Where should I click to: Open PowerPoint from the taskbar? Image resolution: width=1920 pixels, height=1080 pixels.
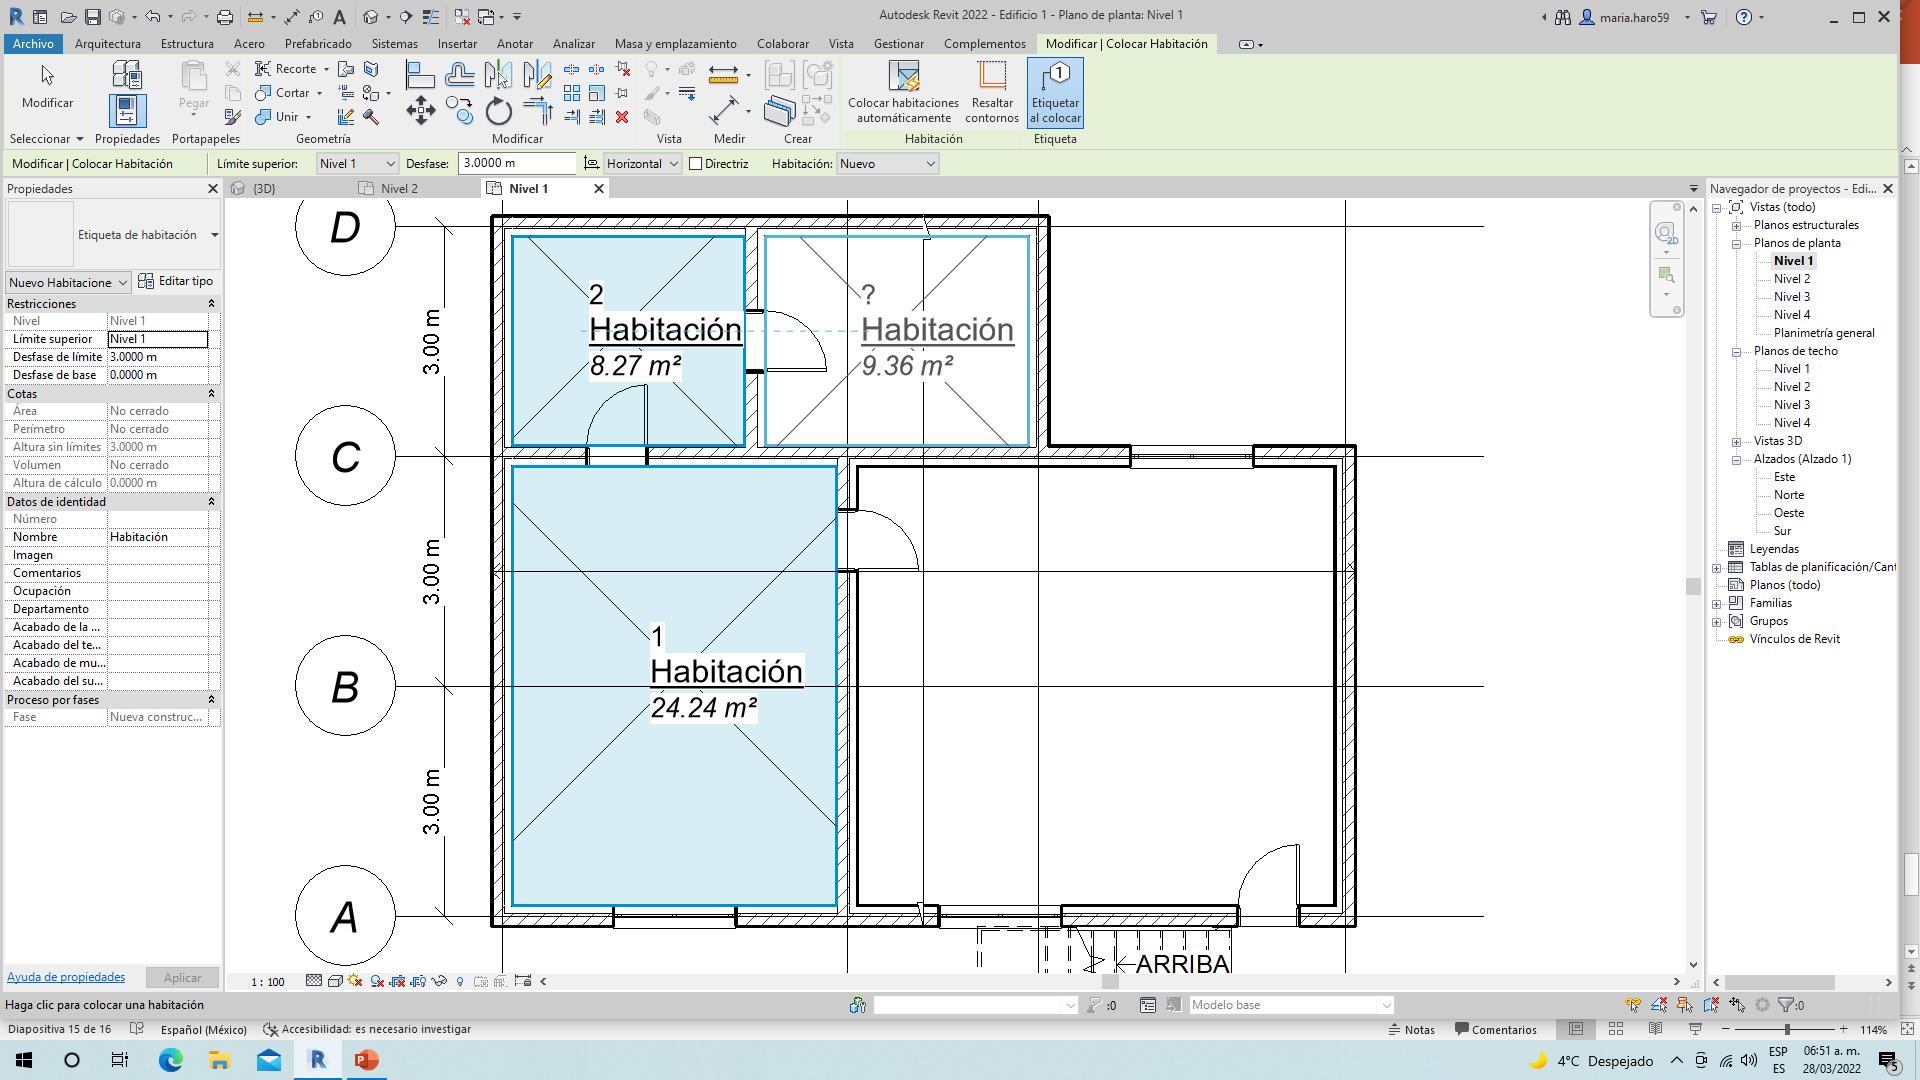pyautogui.click(x=366, y=1060)
